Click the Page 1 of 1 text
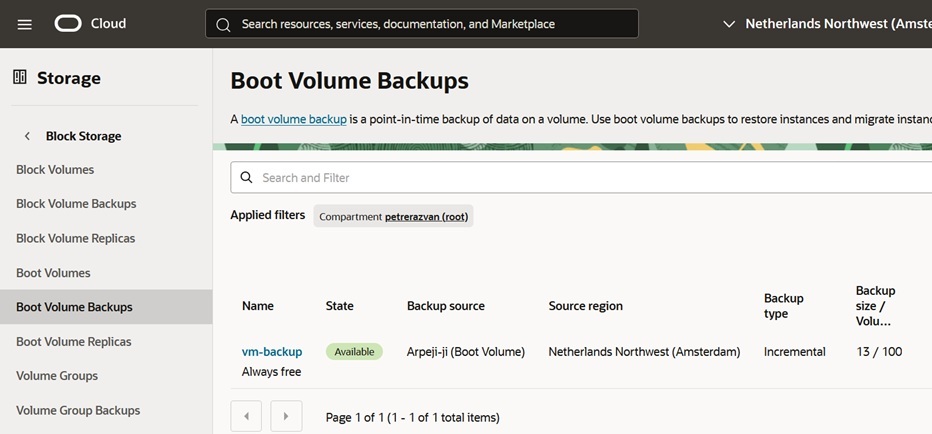The image size is (932, 434). 413,417
